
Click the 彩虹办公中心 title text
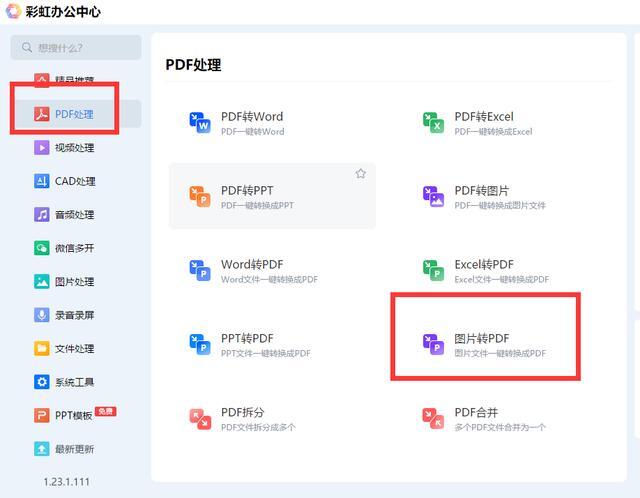pos(63,11)
